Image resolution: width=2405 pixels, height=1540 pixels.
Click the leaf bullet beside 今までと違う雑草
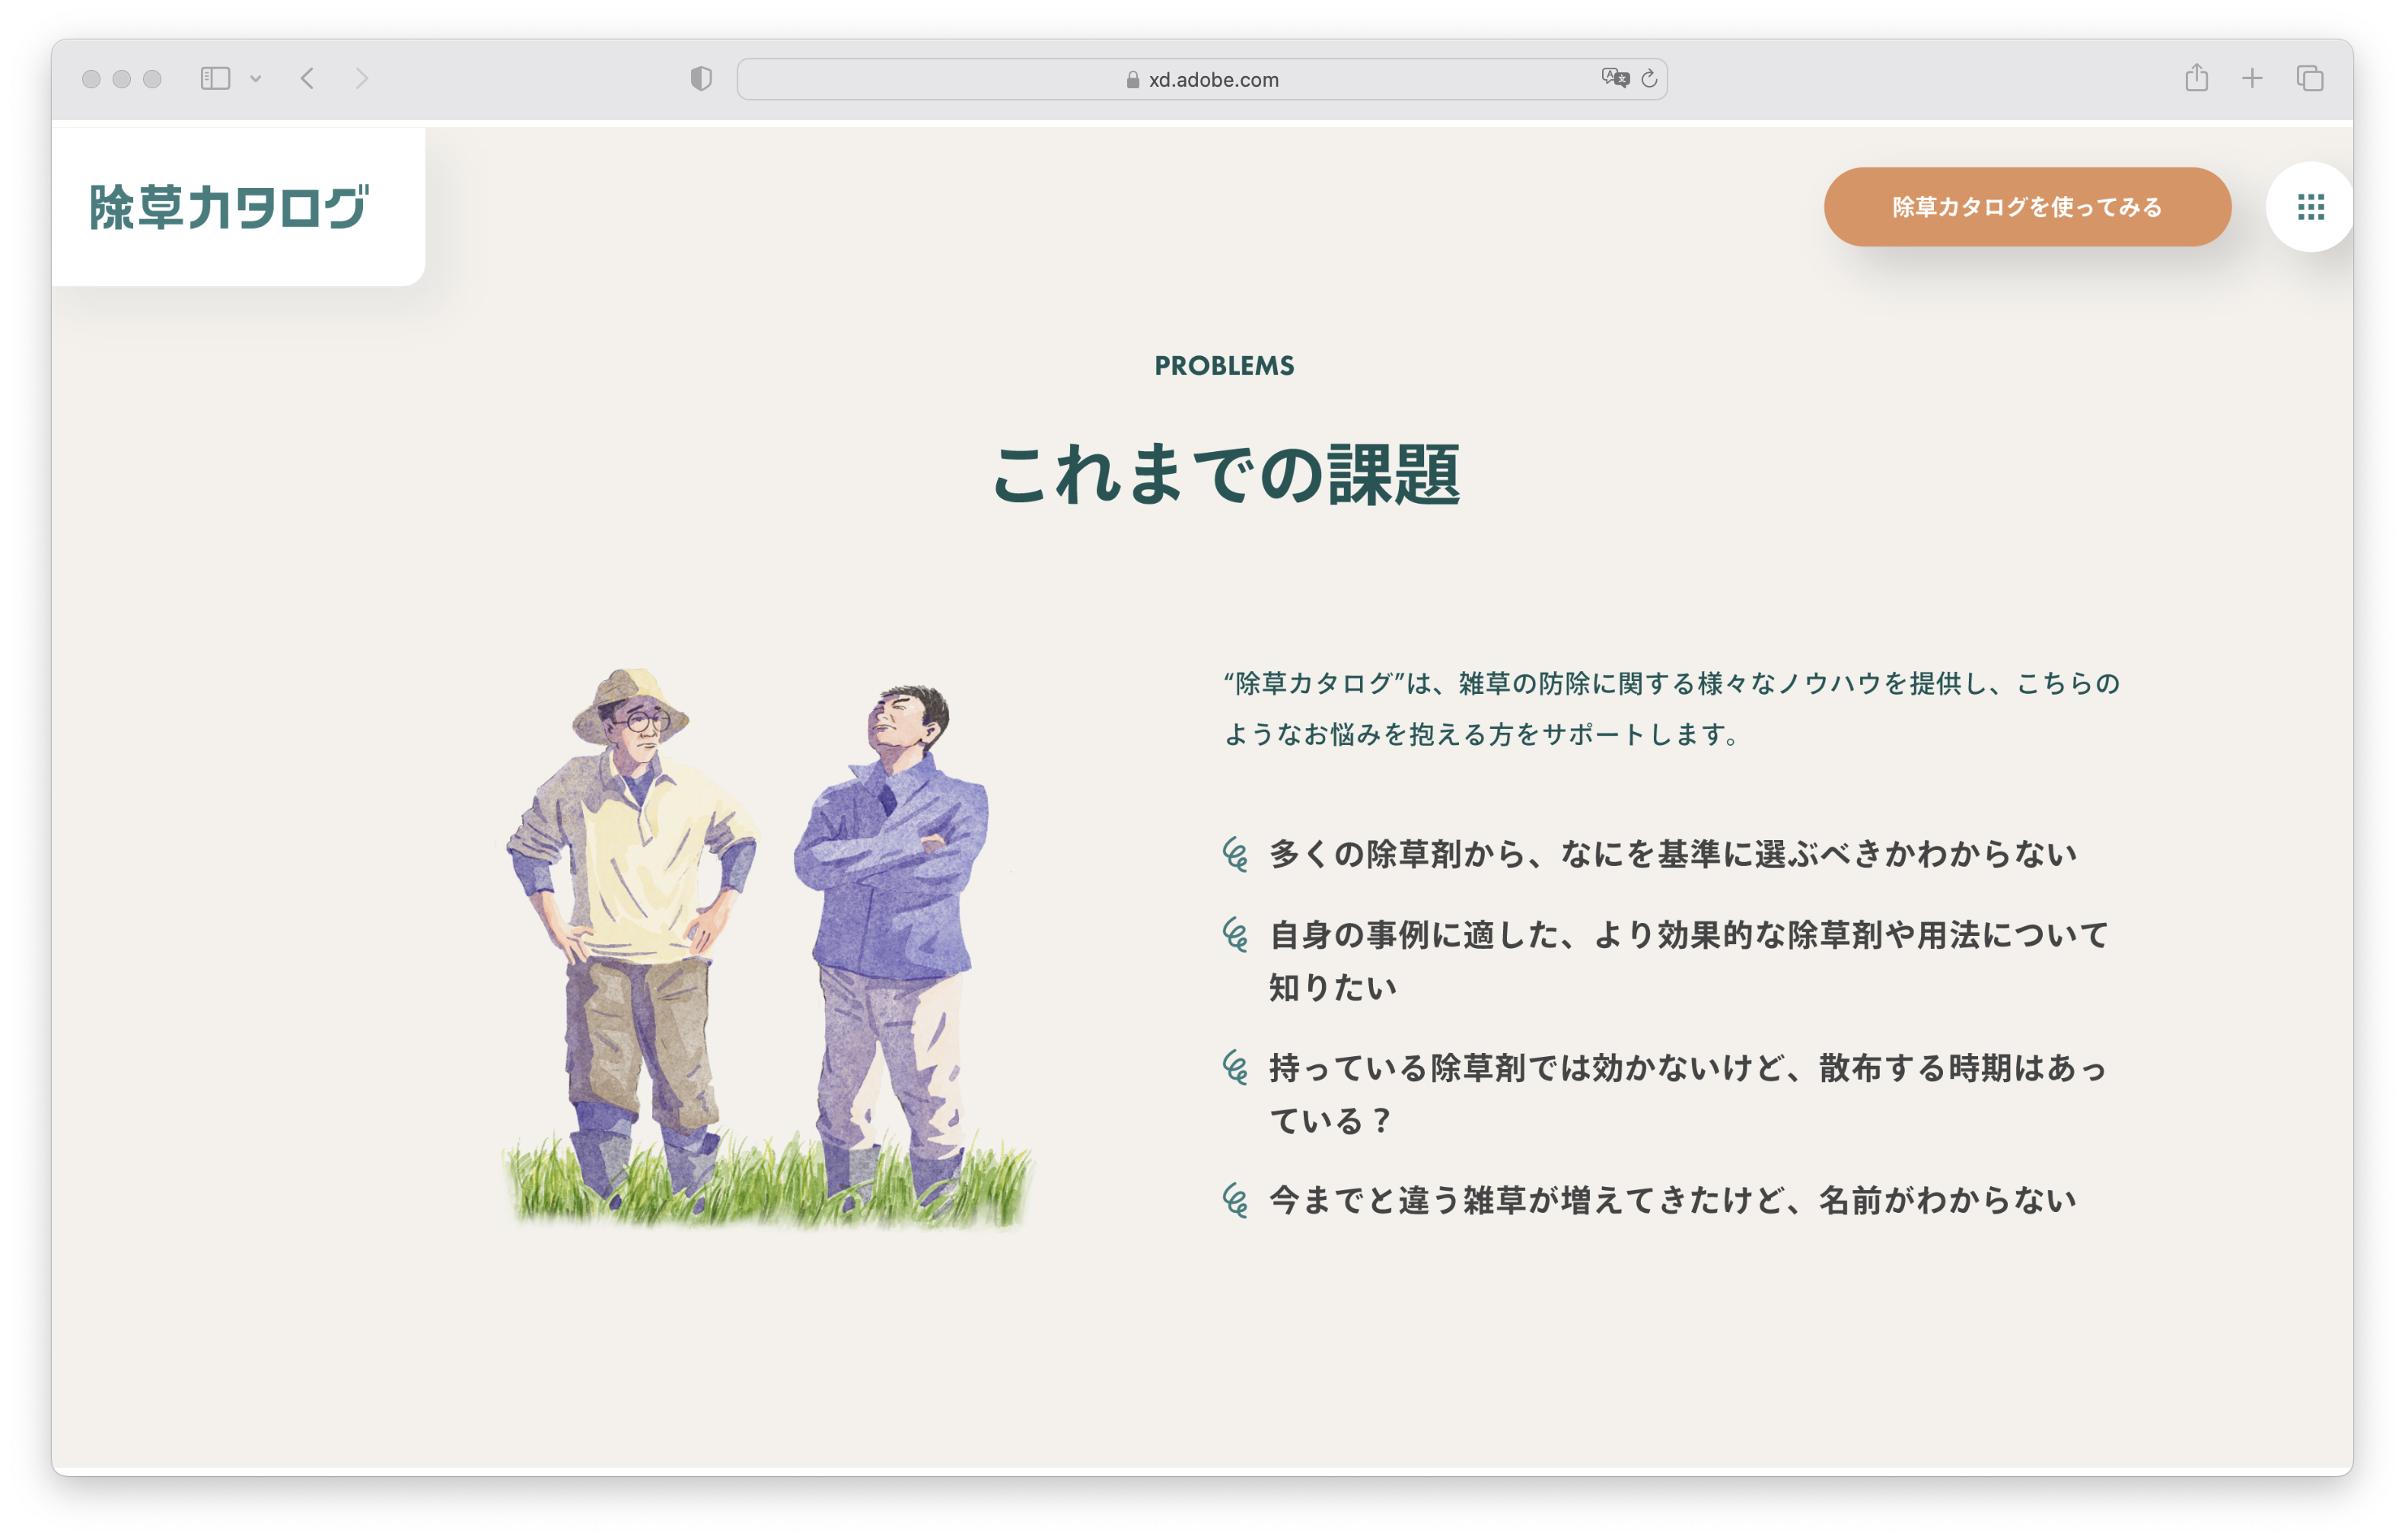(1236, 1200)
